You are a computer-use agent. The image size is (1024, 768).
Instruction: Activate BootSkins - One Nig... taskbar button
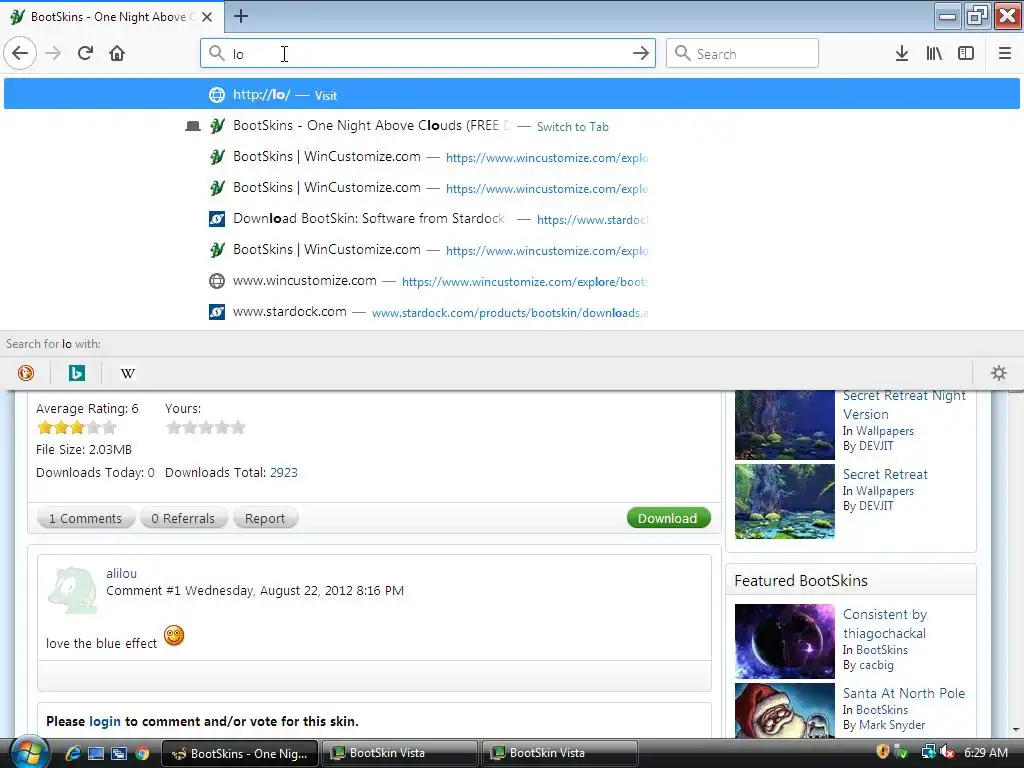240,753
